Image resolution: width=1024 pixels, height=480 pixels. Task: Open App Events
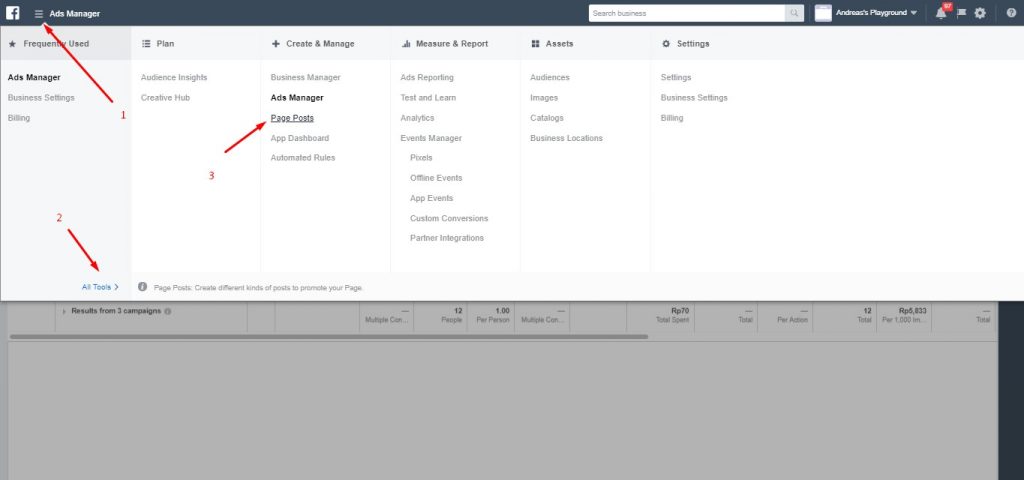point(432,198)
